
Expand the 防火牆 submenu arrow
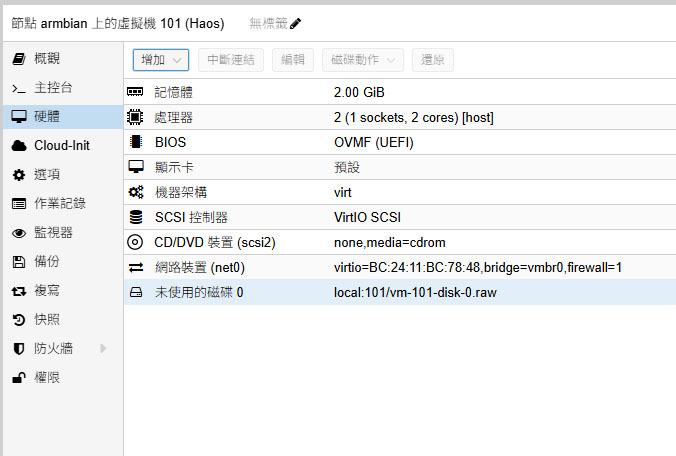pyautogui.click(x=103, y=349)
